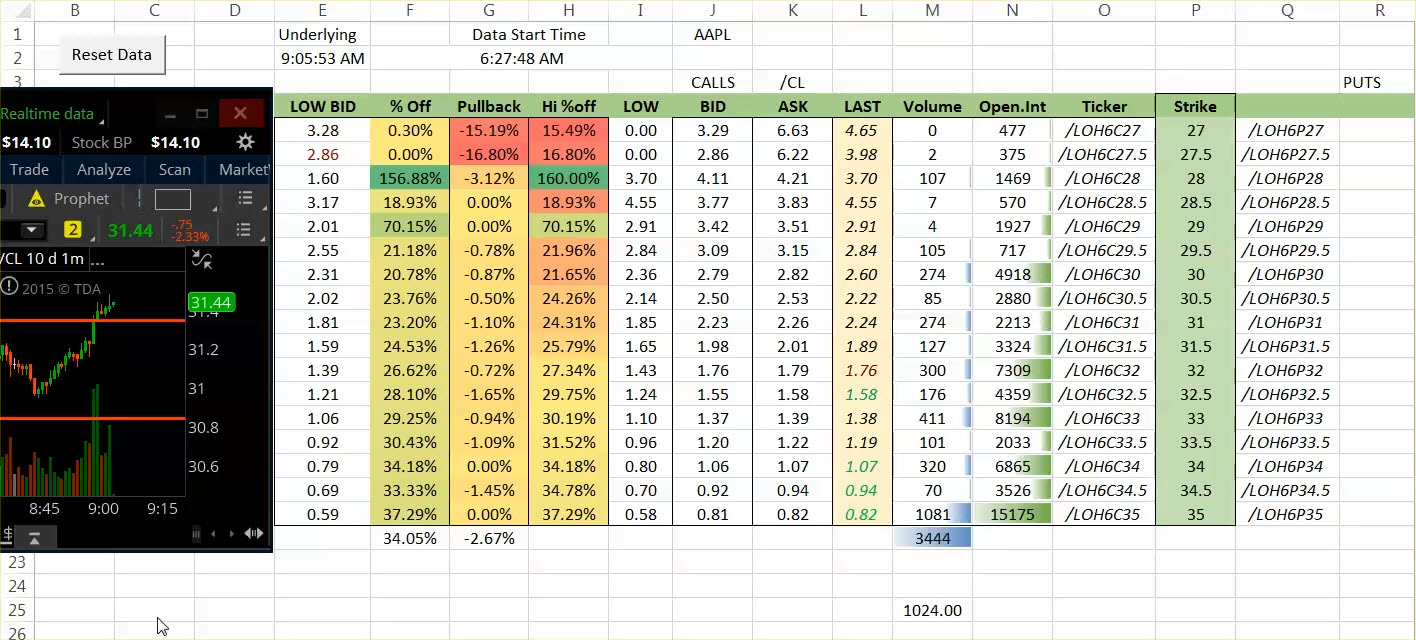The image size is (1416, 640).
Task: Click the yellow Prophet eye icon
Action: 37,198
